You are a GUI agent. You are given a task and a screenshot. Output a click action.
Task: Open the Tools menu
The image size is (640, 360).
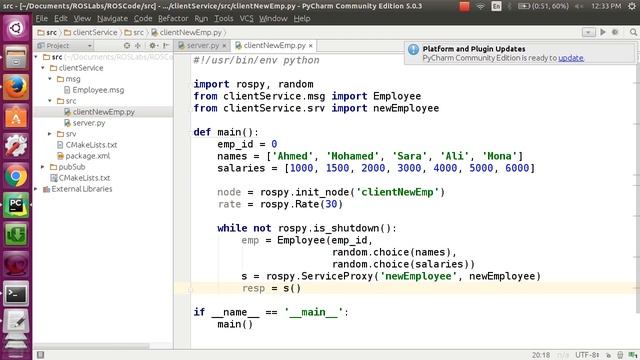pos(224,18)
